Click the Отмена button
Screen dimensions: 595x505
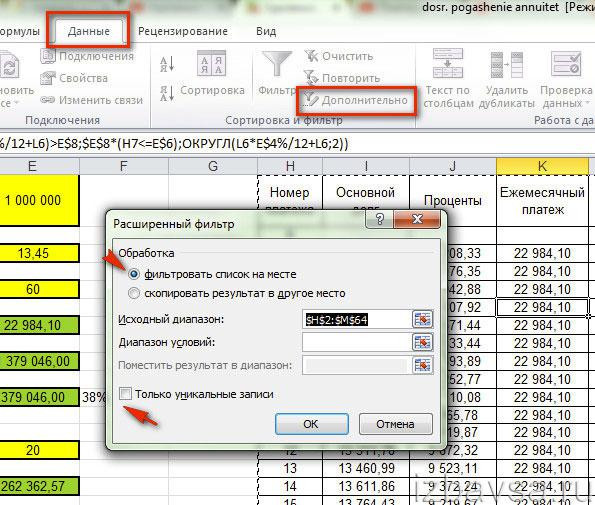pos(395,424)
